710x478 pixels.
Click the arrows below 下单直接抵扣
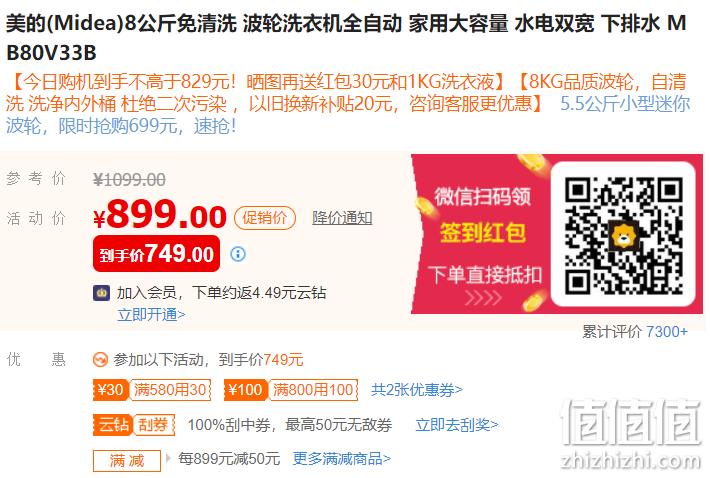tap(484, 298)
